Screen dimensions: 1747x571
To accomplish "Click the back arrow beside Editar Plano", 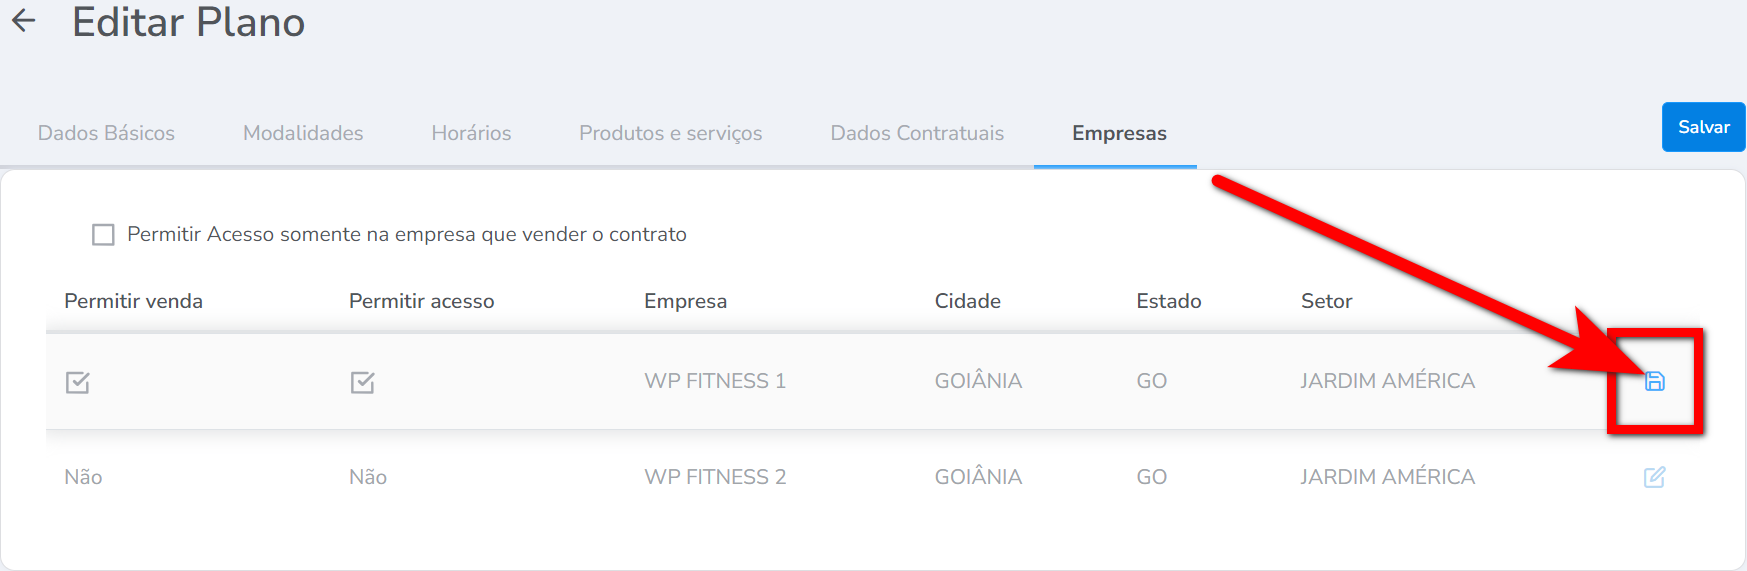I will coord(24,21).
